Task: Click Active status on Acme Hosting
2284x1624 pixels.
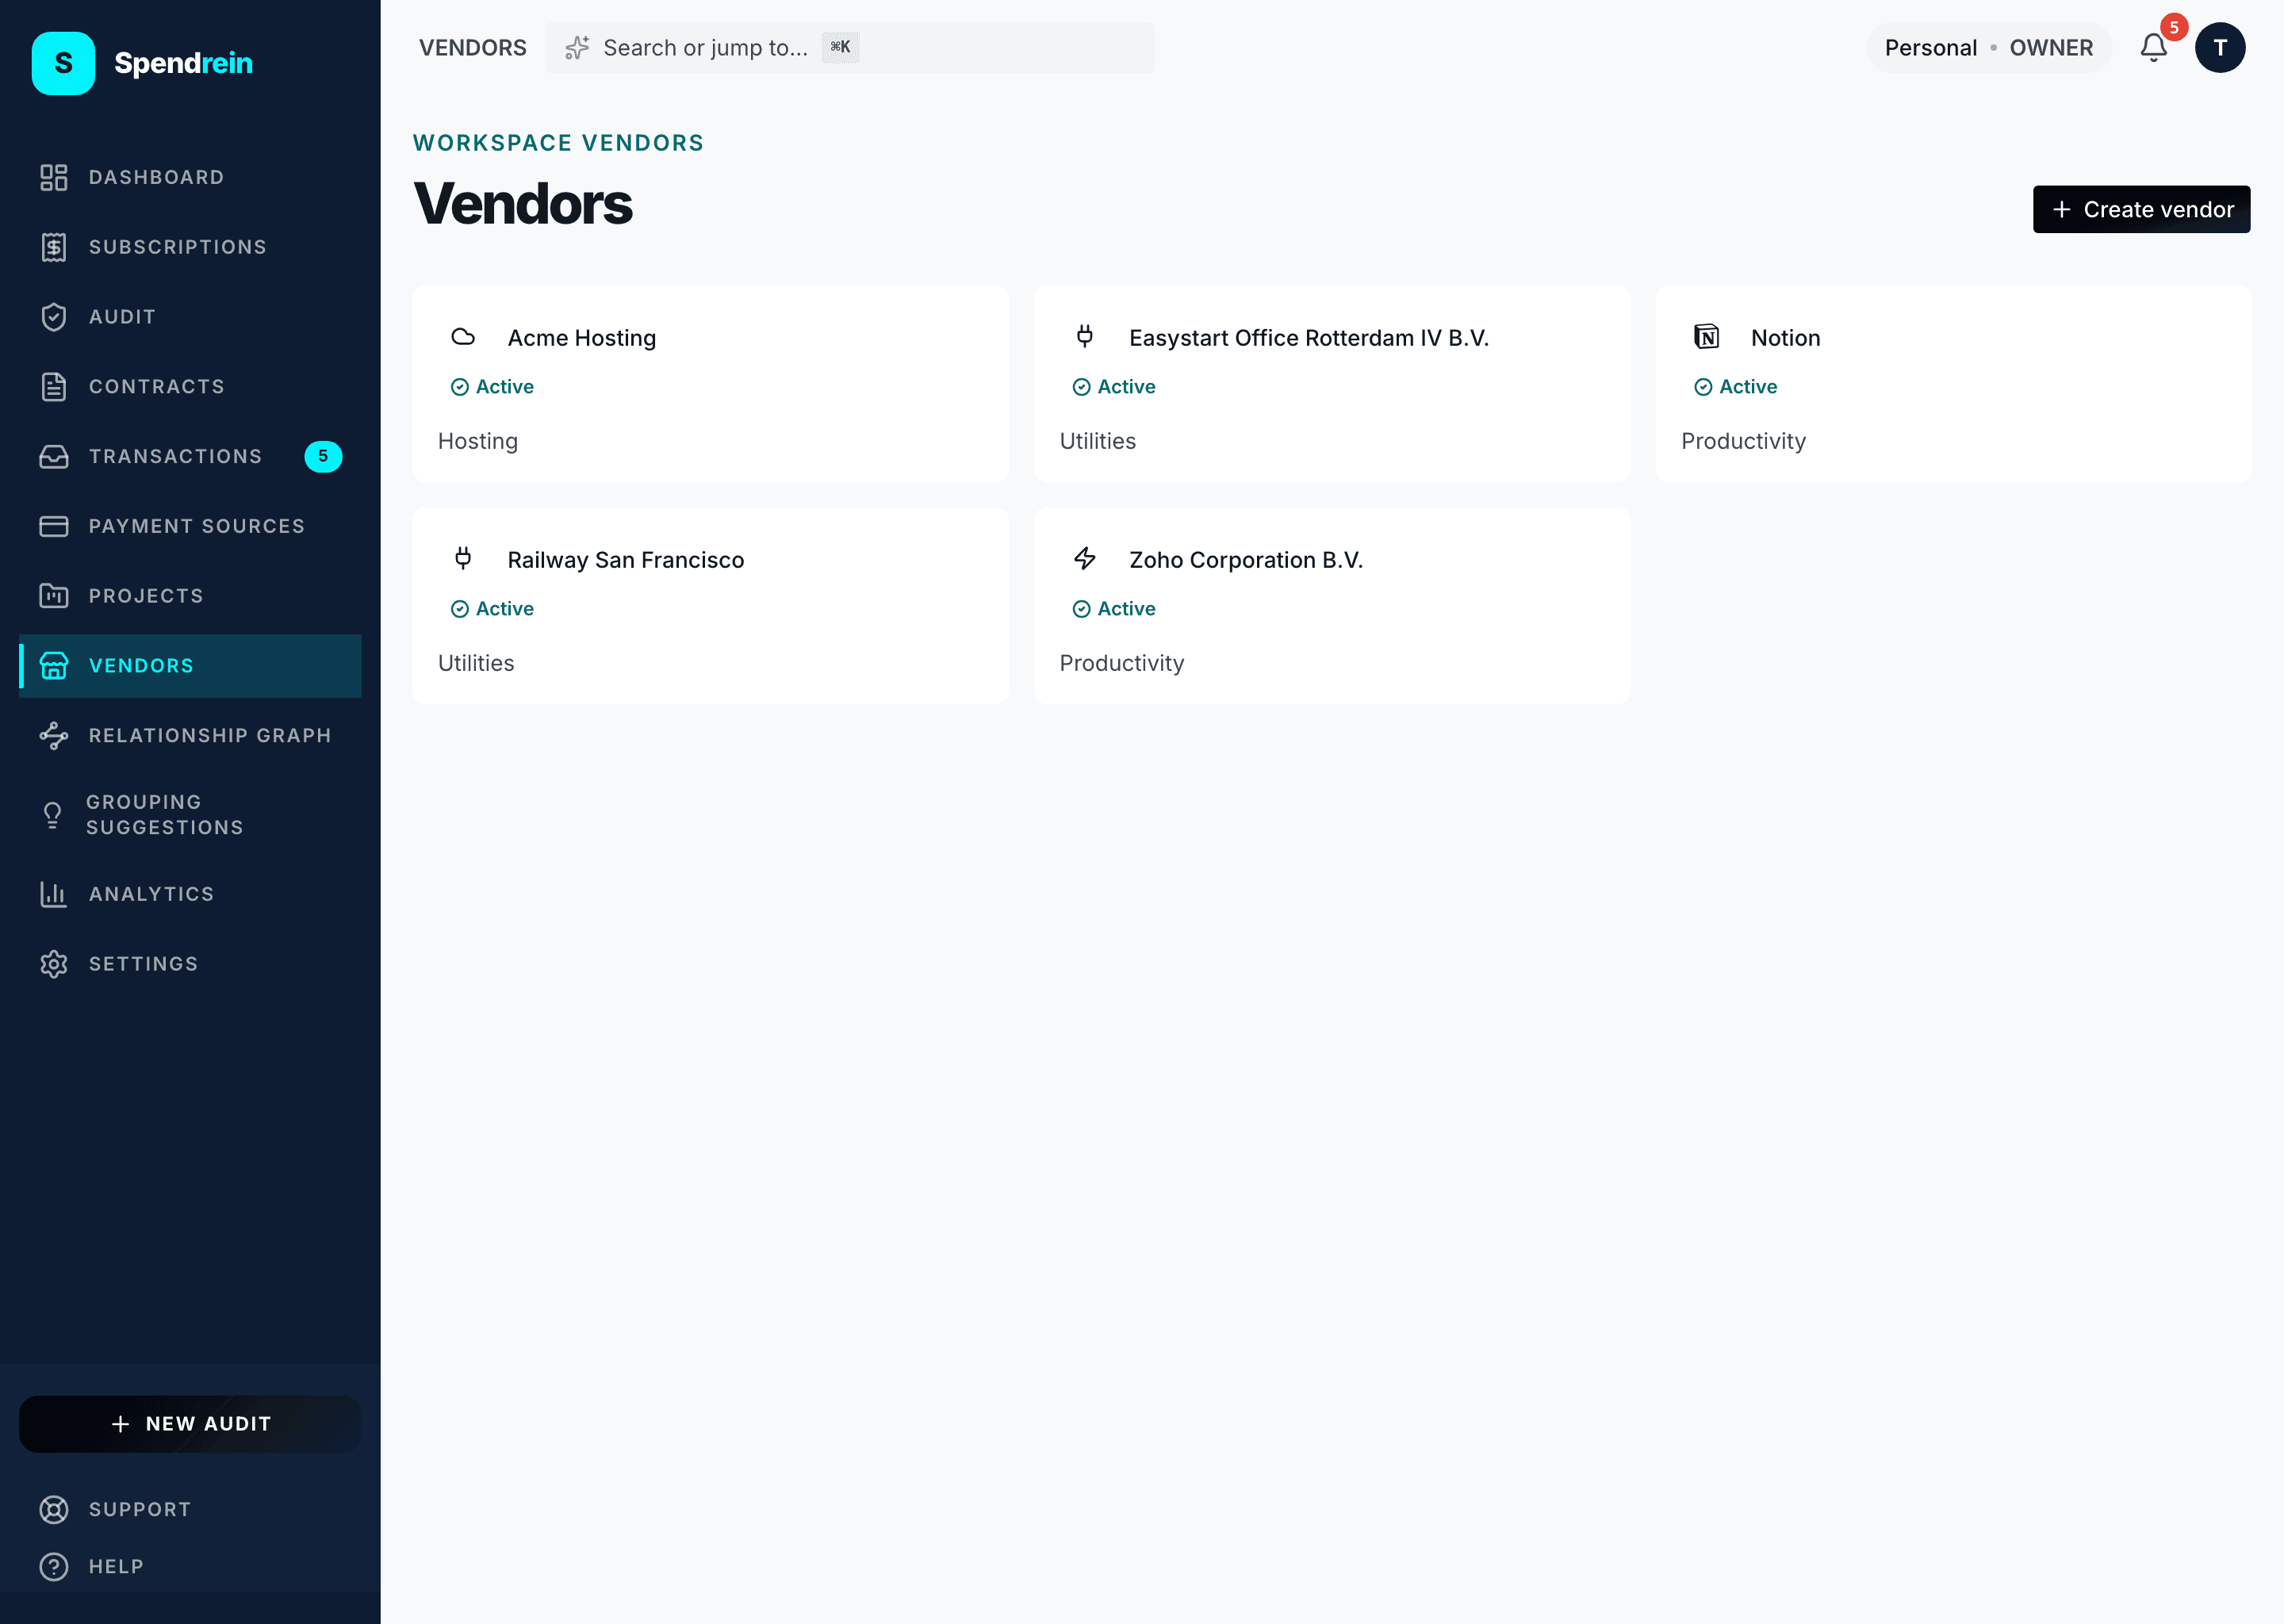Action: point(492,386)
